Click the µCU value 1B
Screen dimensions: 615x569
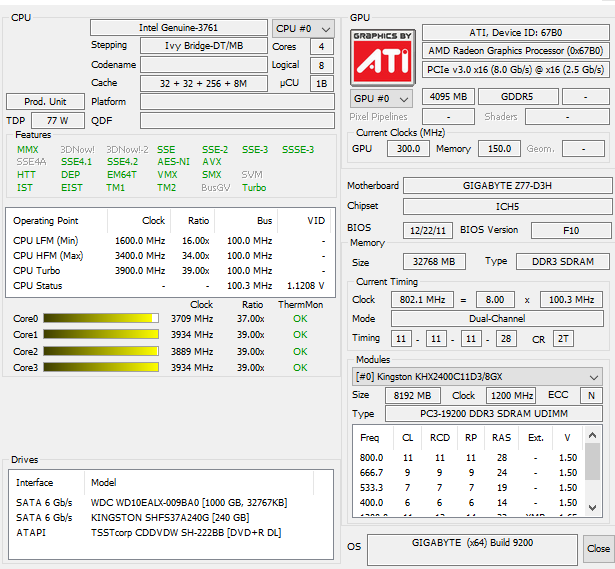click(x=322, y=84)
